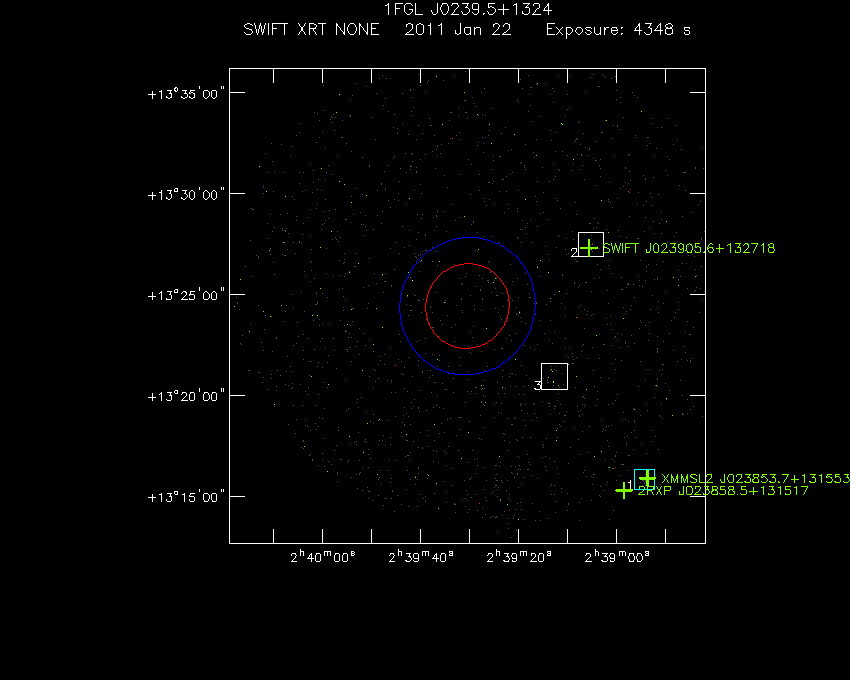Click the Exposure: 4348 s label

coord(618,30)
